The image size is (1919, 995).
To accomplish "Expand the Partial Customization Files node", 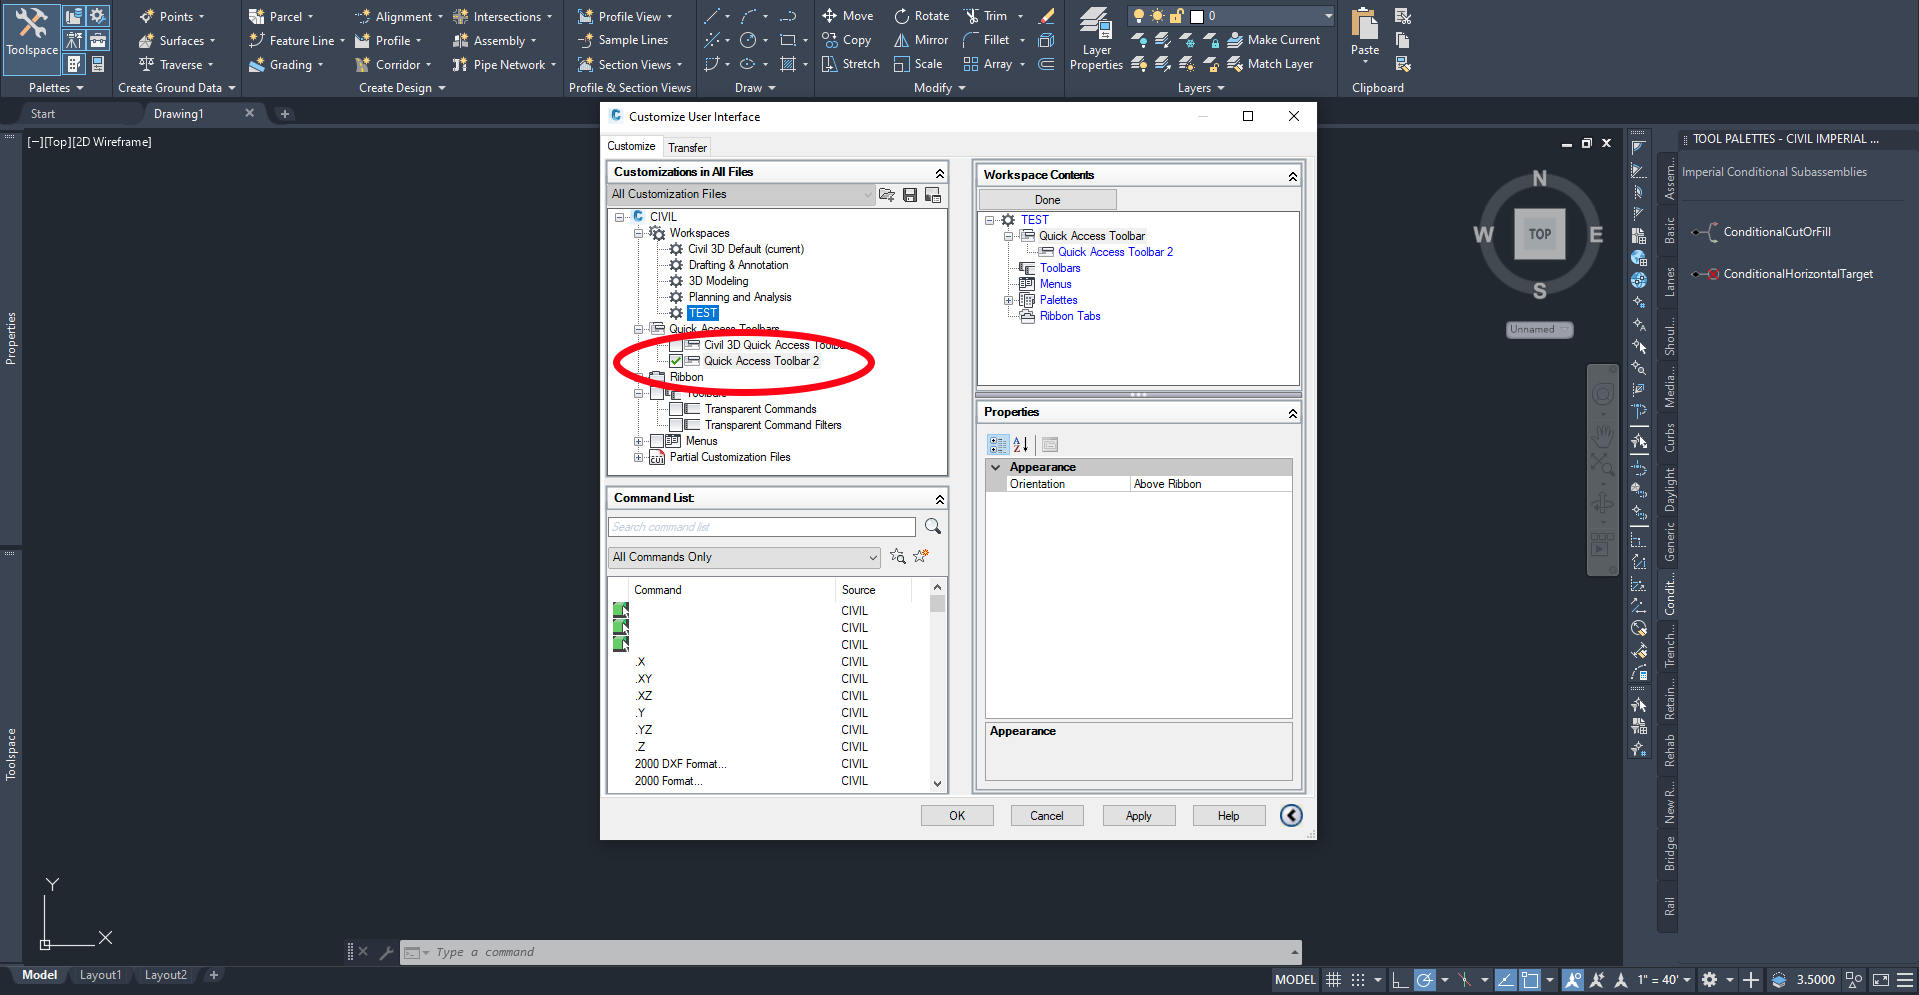I will pos(640,457).
